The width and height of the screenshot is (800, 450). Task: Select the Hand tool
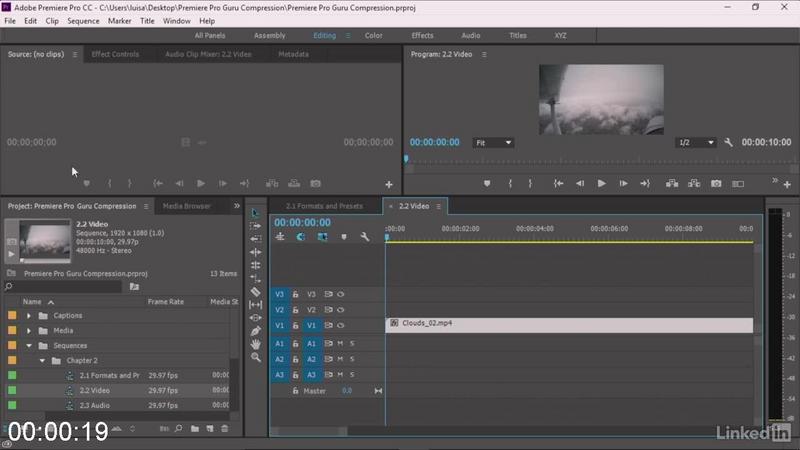[256, 344]
